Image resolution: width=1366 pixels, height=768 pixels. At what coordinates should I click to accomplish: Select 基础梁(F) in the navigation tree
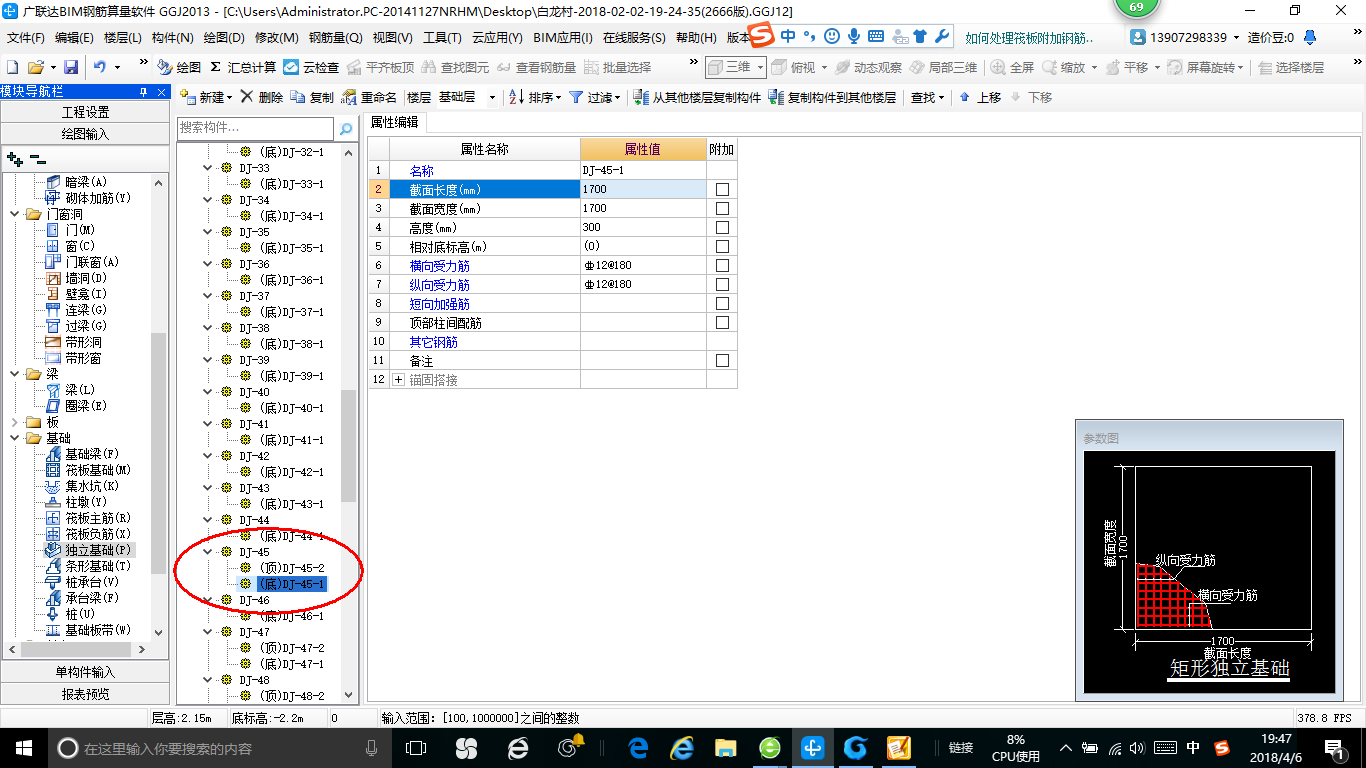(83, 454)
